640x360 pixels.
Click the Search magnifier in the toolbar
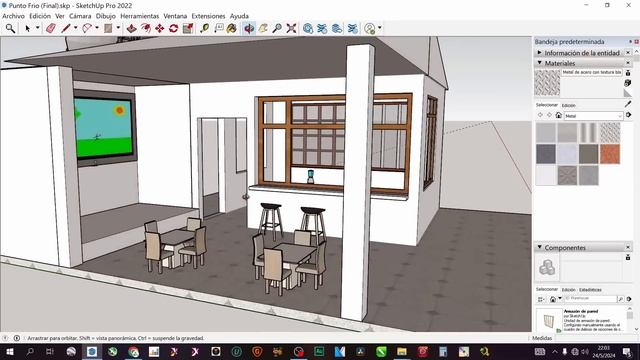point(10,28)
